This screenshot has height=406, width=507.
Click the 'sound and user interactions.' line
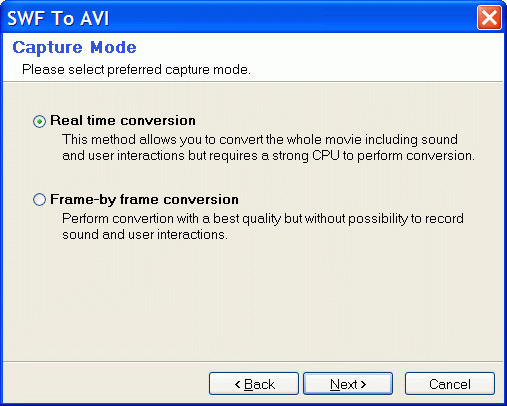(x=145, y=235)
